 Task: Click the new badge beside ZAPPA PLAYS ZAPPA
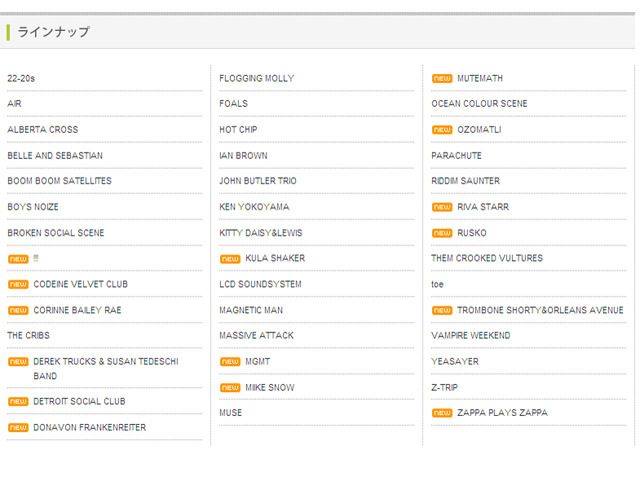click(x=442, y=413)
